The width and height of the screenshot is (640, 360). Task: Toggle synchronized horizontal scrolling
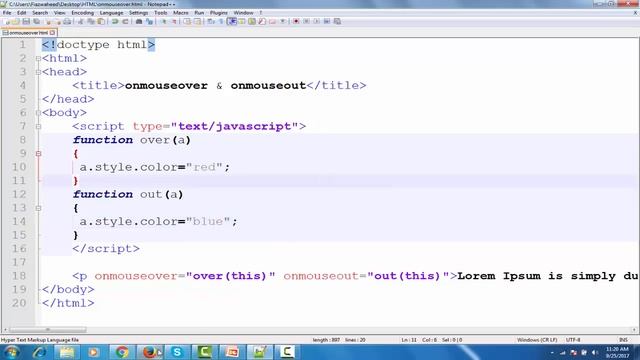[x=197, y=21]
